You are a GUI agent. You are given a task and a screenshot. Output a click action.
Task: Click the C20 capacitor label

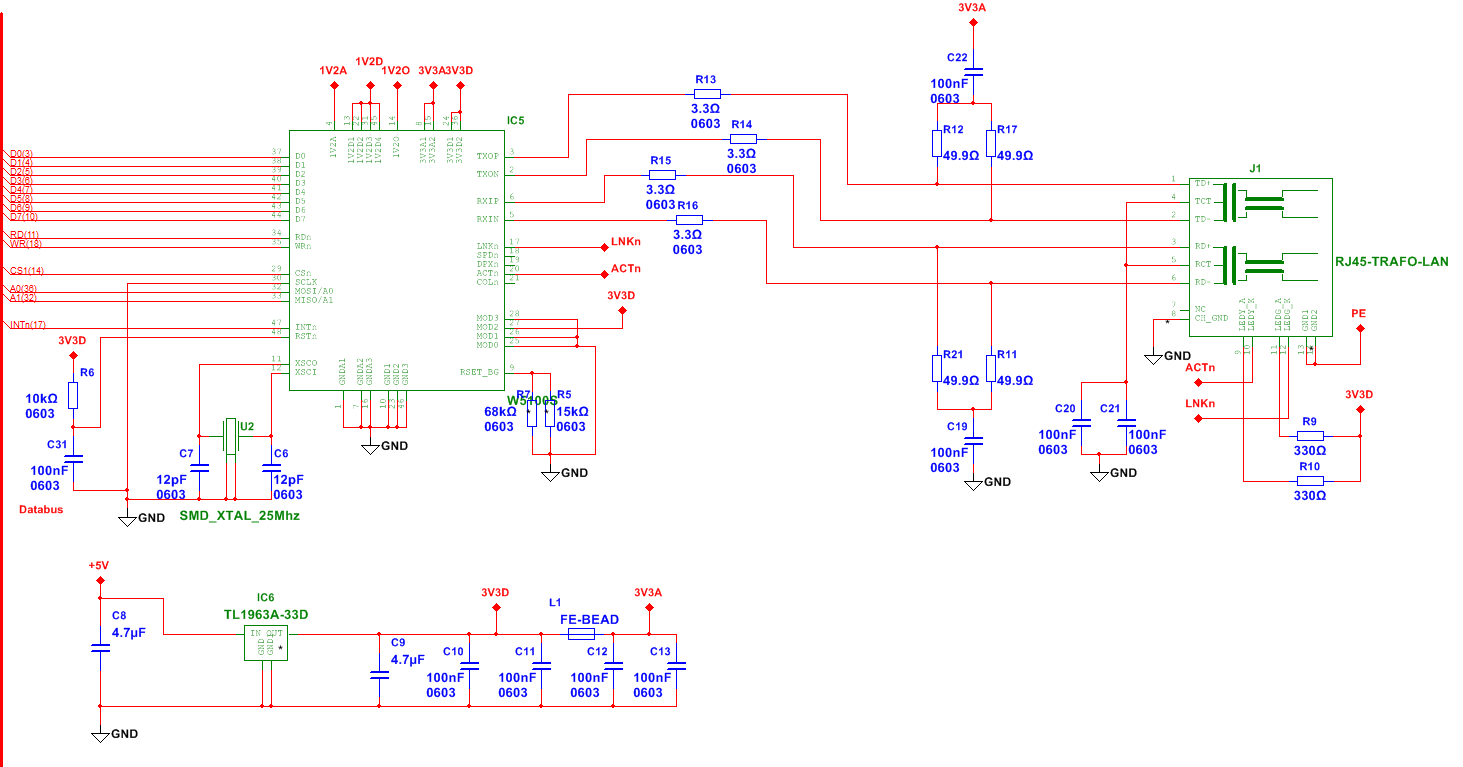pos(1066,409)
